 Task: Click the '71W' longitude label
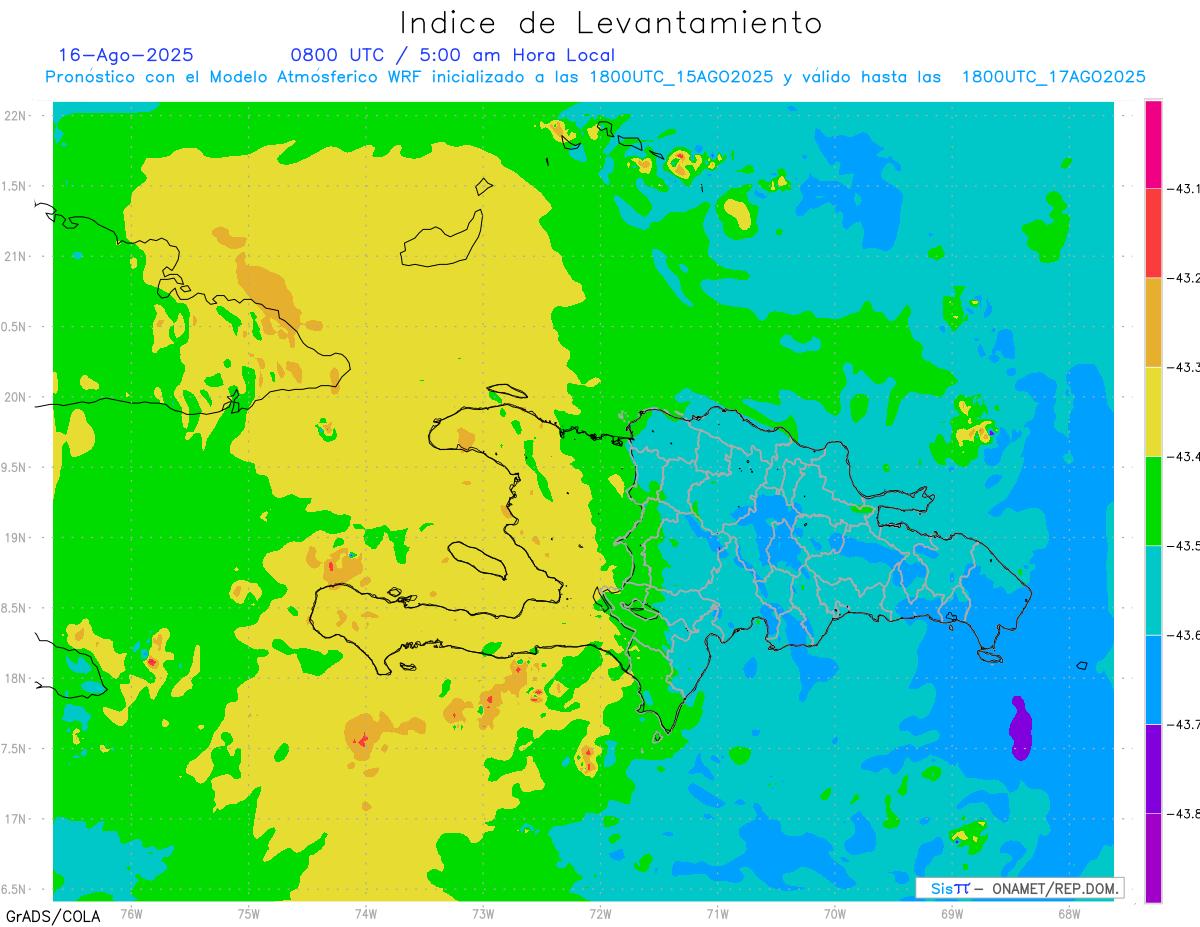tap(717, 913)
